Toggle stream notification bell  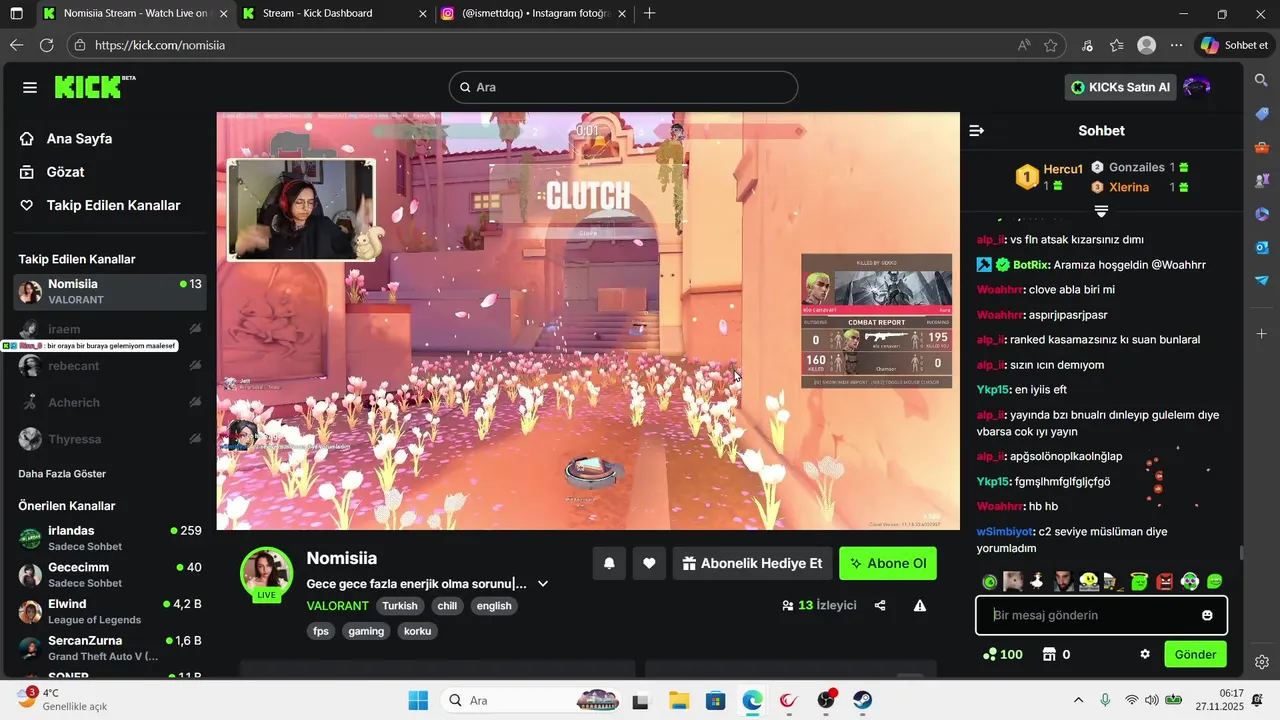(609, 563)
